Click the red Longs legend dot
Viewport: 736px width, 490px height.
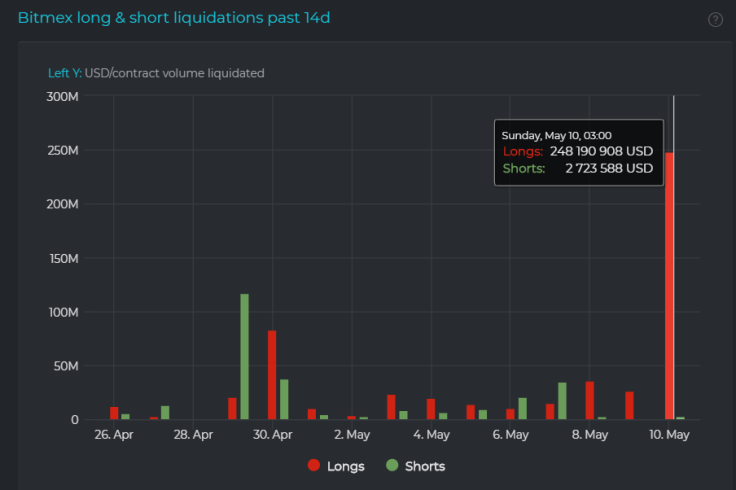click(314, 465)
